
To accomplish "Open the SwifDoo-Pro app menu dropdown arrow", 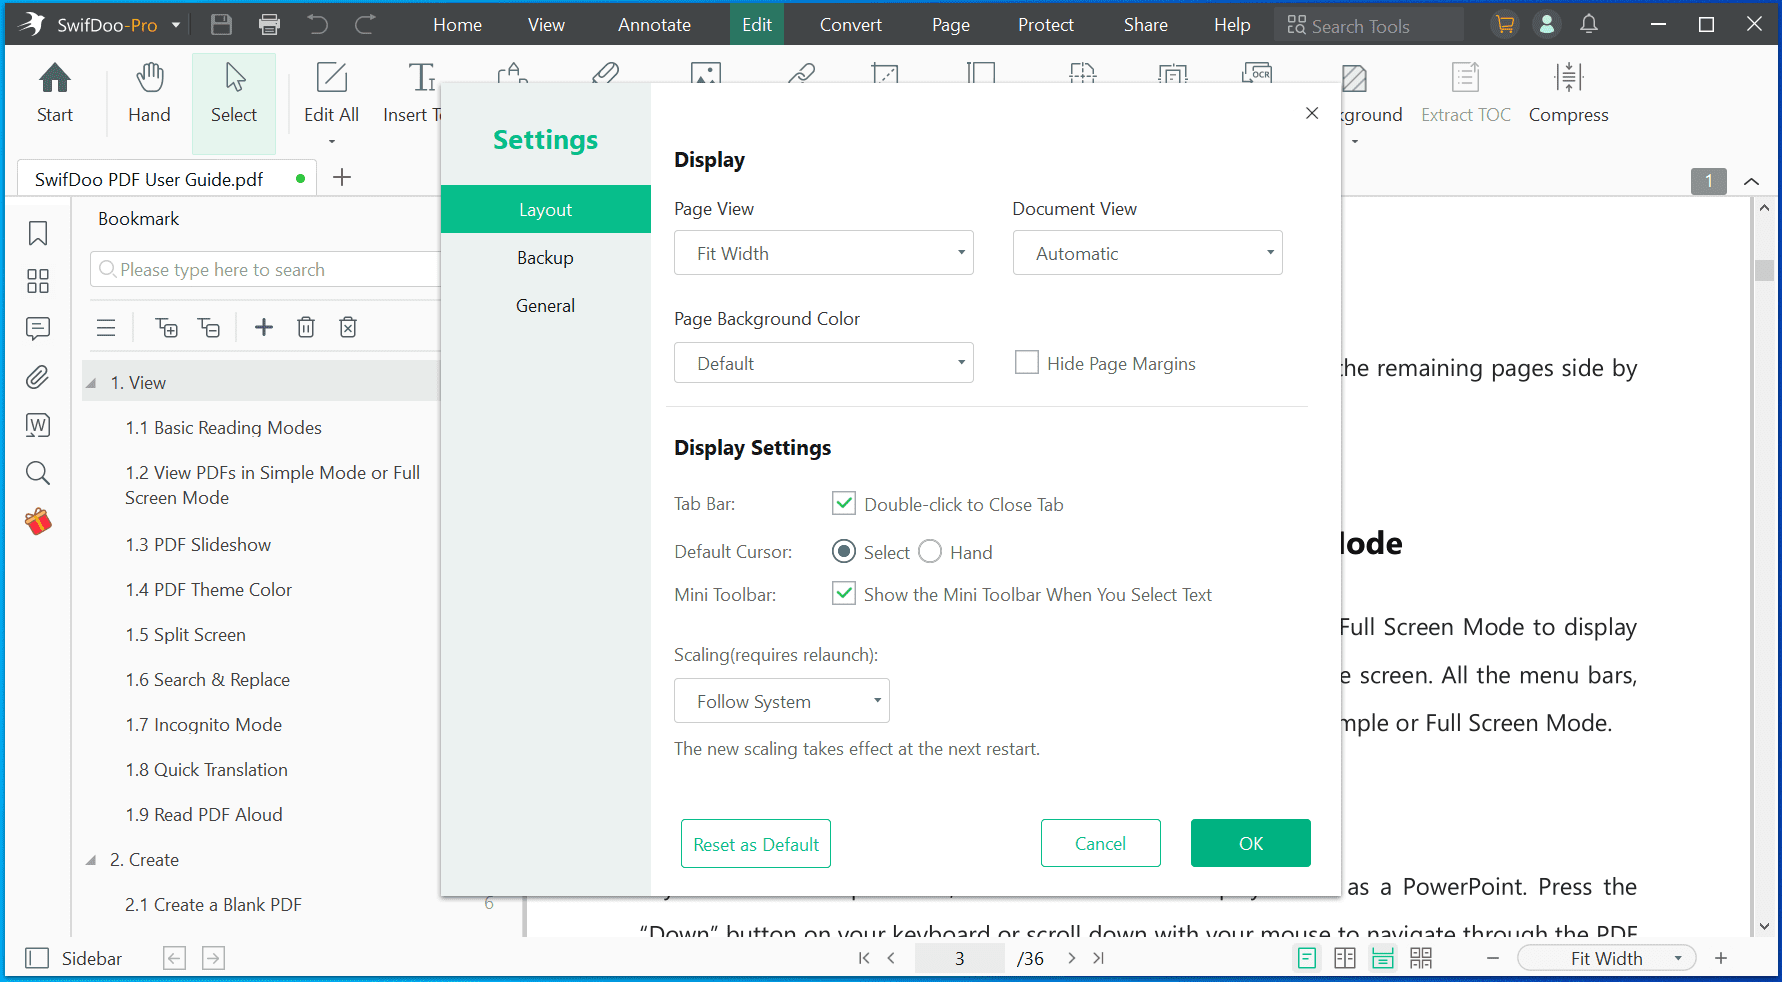I will pos(176,25).
